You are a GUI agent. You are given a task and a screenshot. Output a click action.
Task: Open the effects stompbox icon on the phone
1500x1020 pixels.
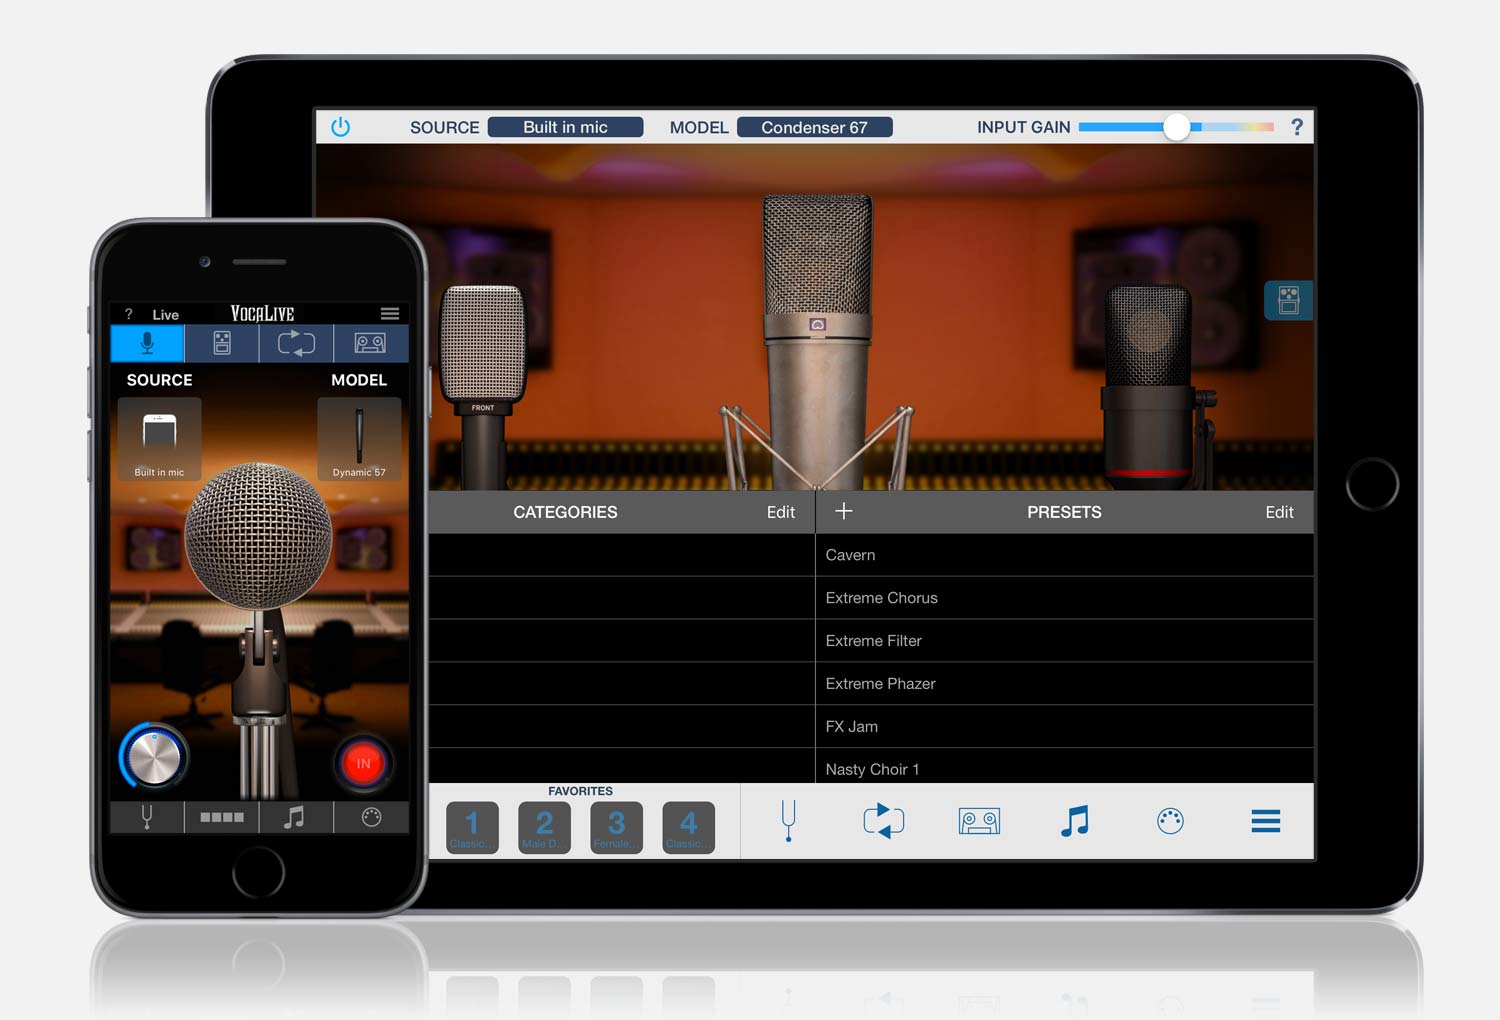pyautogui.click(x=221, y=343)
